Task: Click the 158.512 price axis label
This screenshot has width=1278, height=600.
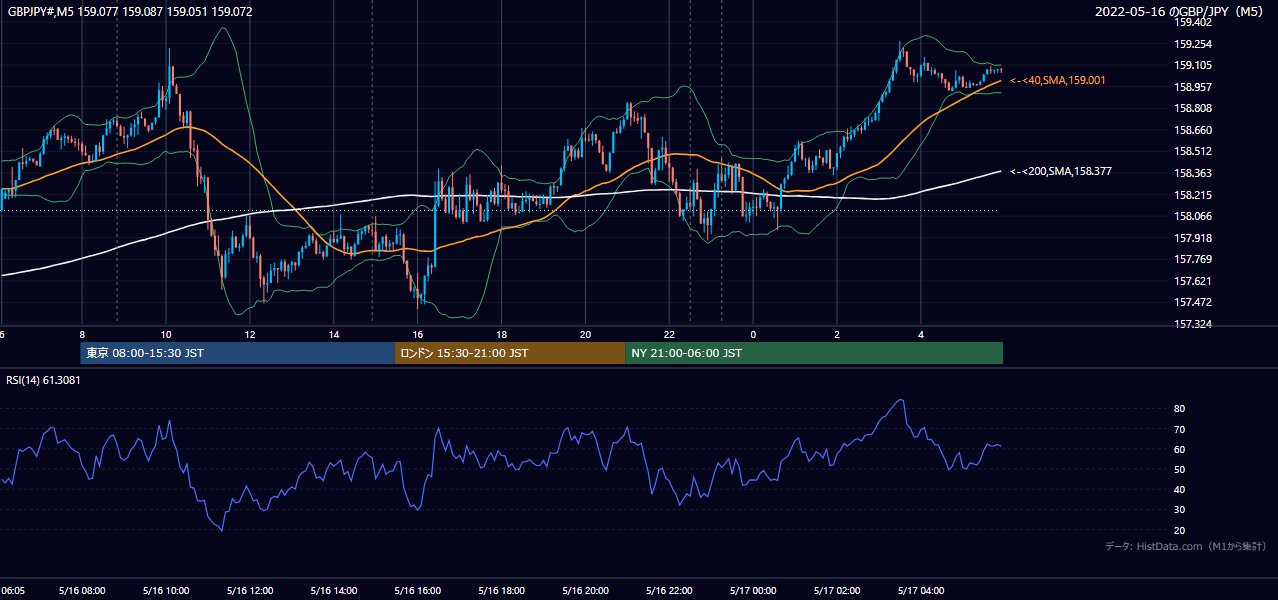Action: (1193, 152)
